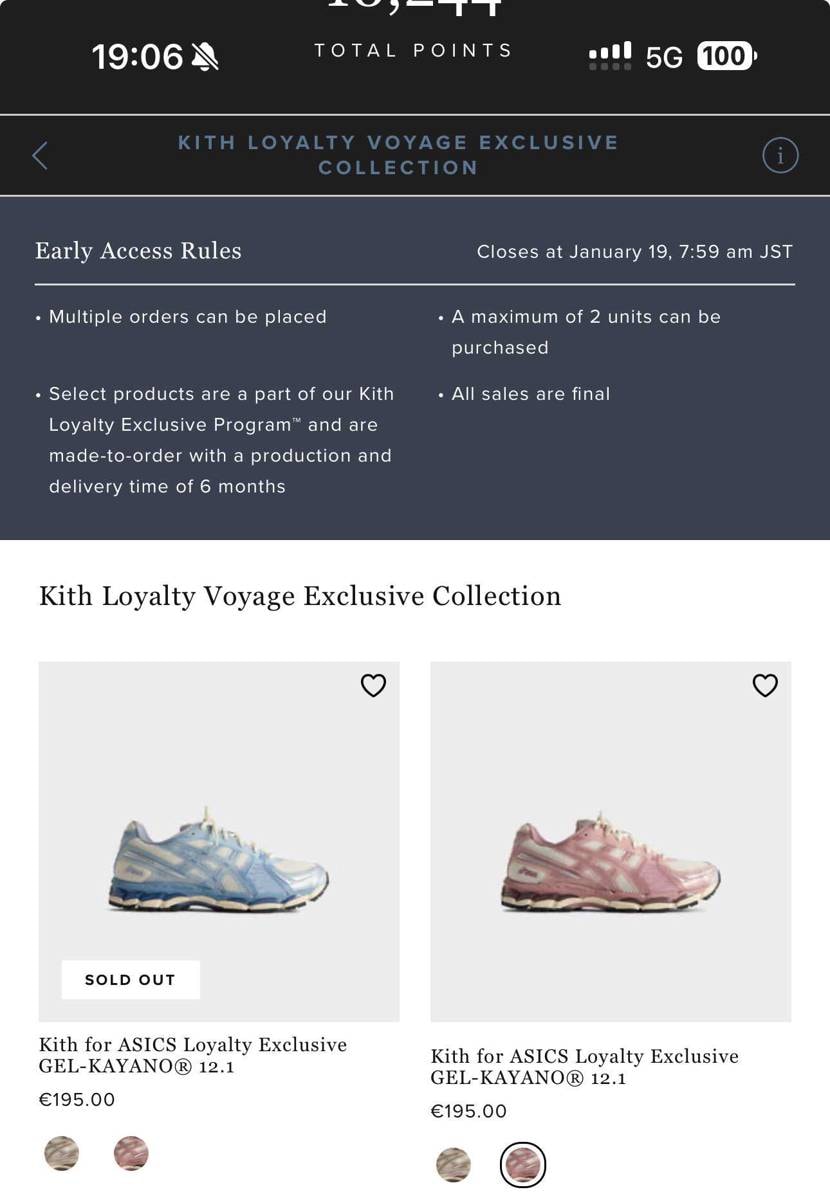
Task: Tap the TOTAL POINTS label
Action: pos(413,50)
